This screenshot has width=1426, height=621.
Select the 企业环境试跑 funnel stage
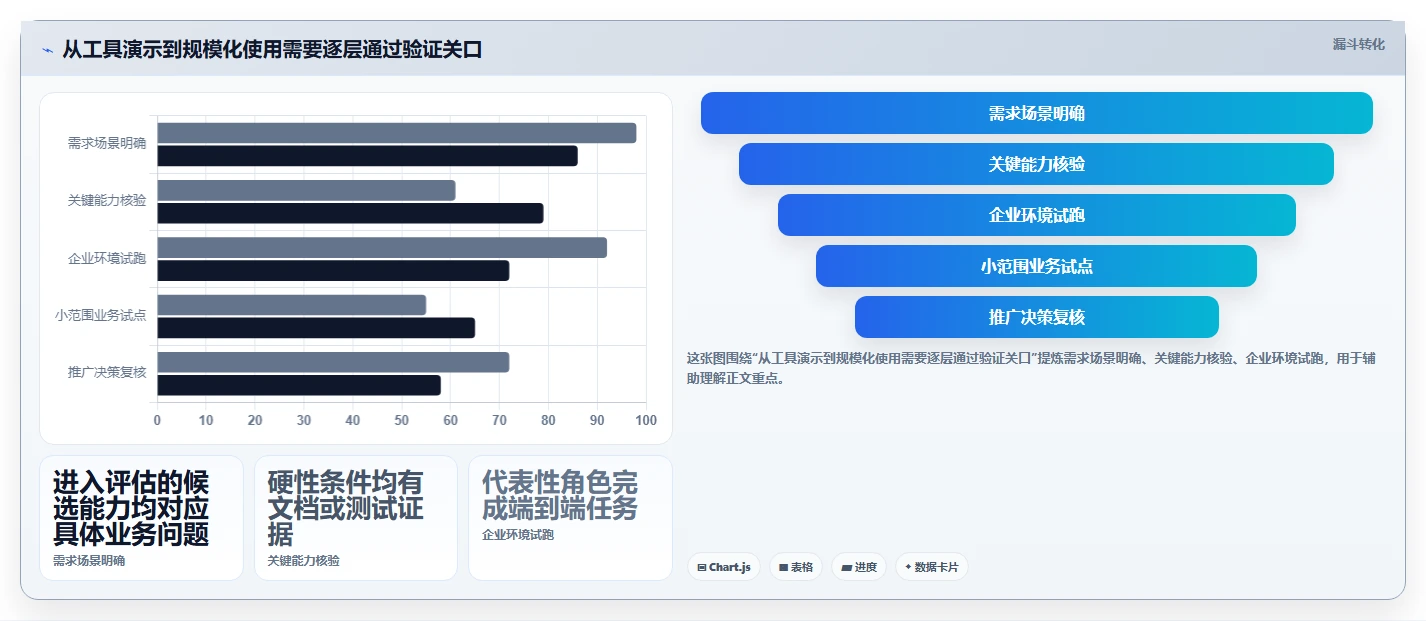tap(1037, 215)
